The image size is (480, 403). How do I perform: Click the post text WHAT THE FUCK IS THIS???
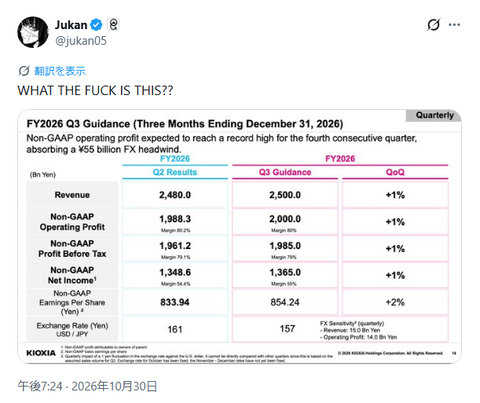95,90
